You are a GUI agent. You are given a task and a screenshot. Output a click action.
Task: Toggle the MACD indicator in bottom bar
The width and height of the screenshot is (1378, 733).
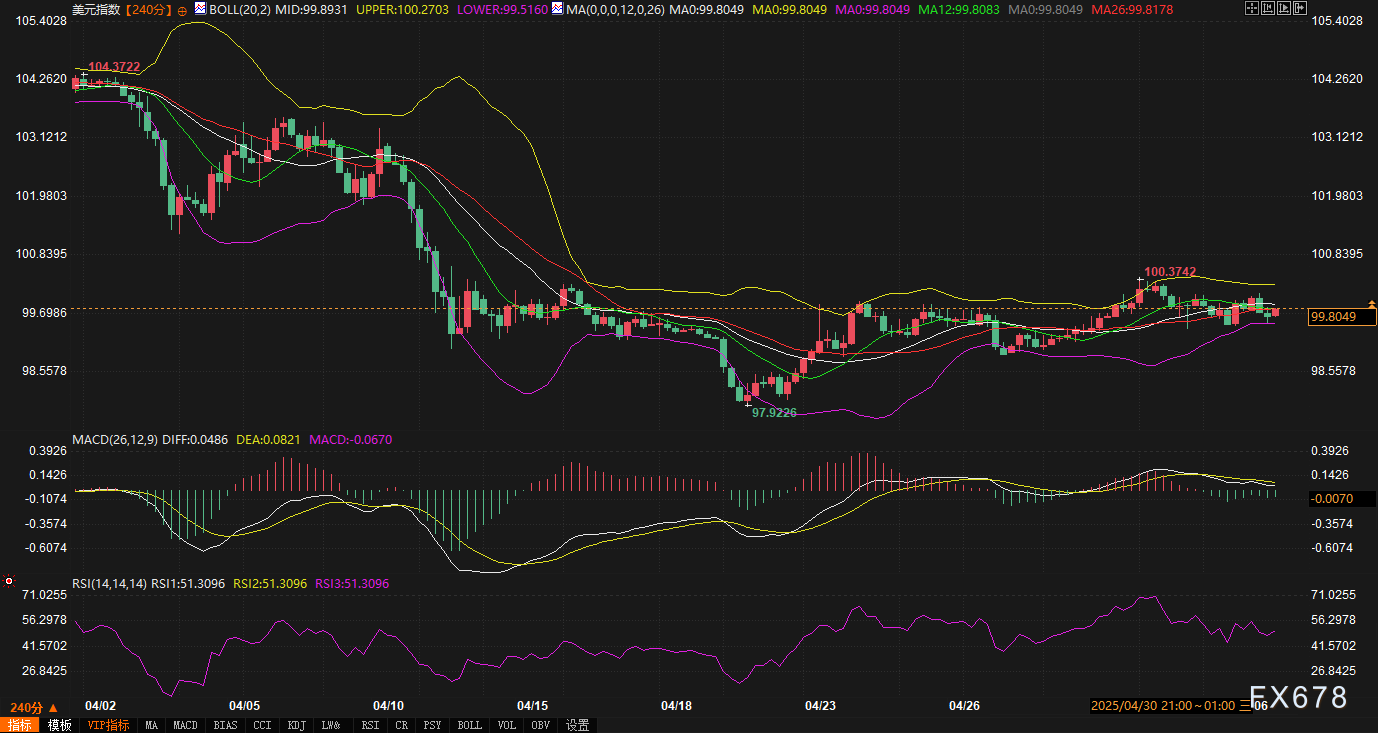[185, 725]
